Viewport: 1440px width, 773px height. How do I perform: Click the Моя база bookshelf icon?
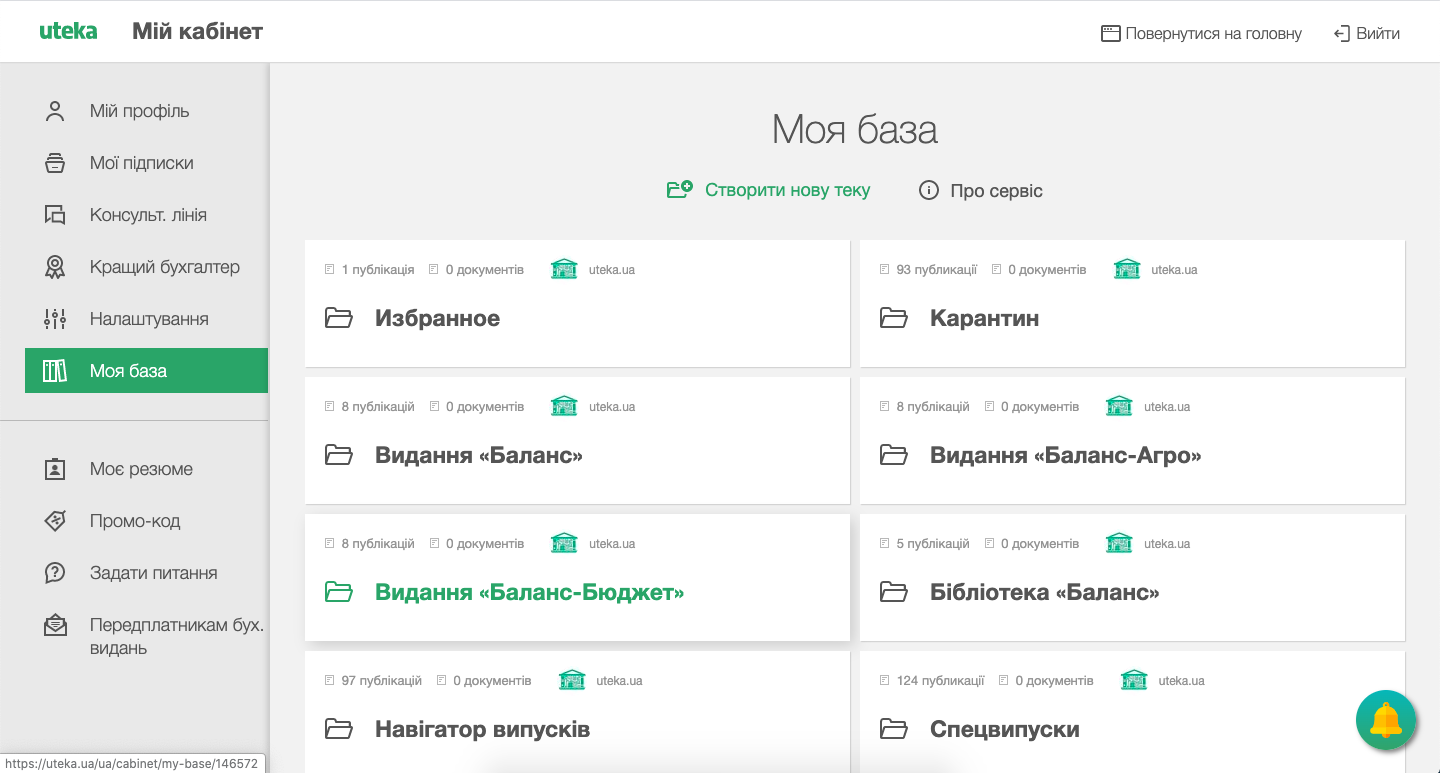tap(55, 370)
